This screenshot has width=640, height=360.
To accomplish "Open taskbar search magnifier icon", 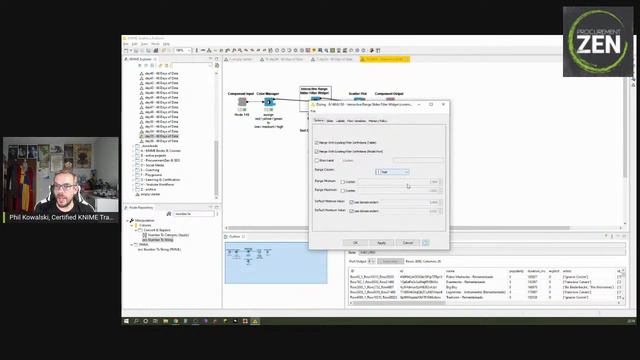I will [x=136, y=321].
